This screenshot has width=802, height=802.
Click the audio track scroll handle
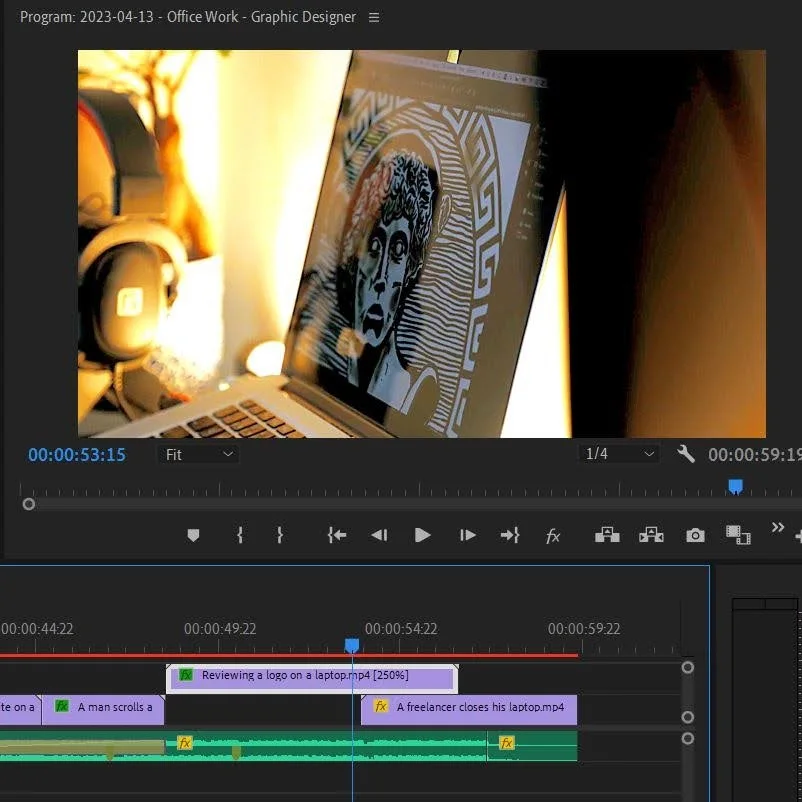(x=687, y=739)
